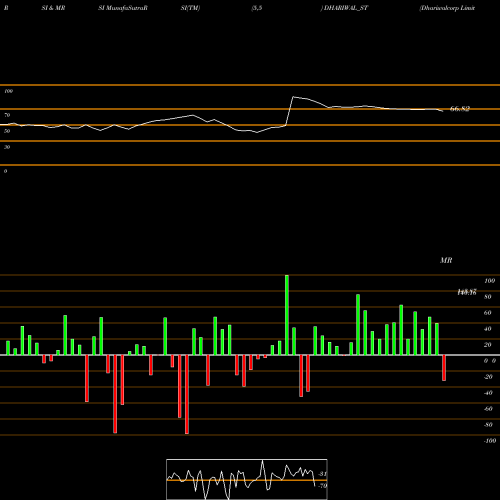Click the mini overview chart thumbnail

[247, 479]
